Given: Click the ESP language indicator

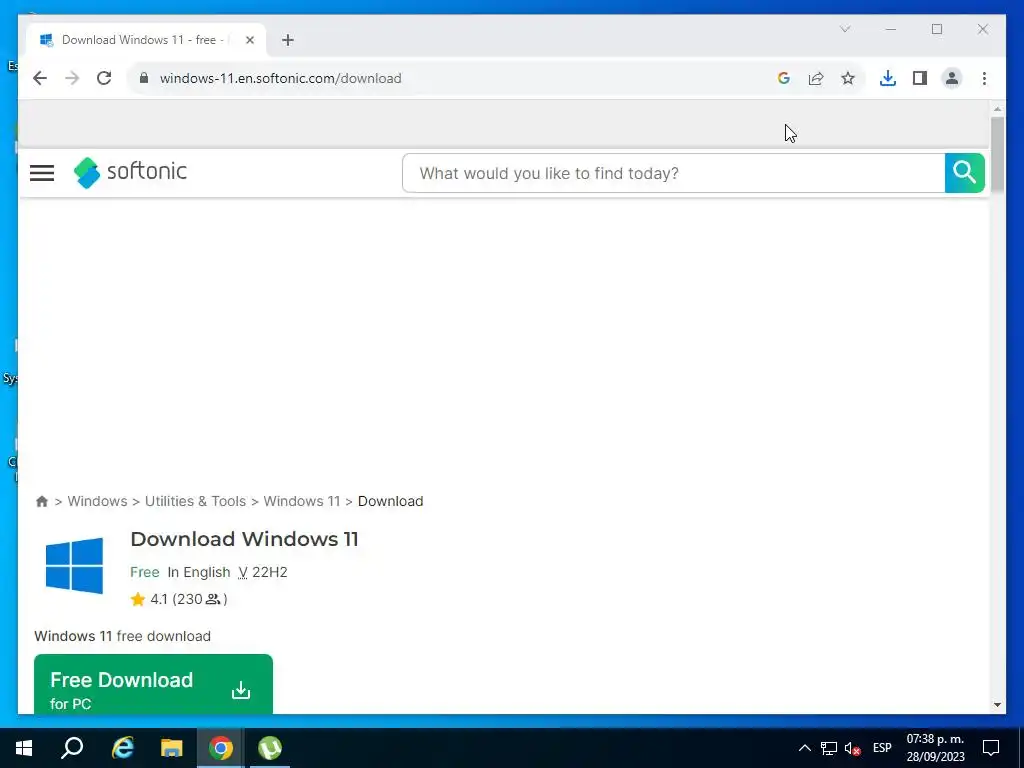Looking at the screenshot, I should pos(882,748).
